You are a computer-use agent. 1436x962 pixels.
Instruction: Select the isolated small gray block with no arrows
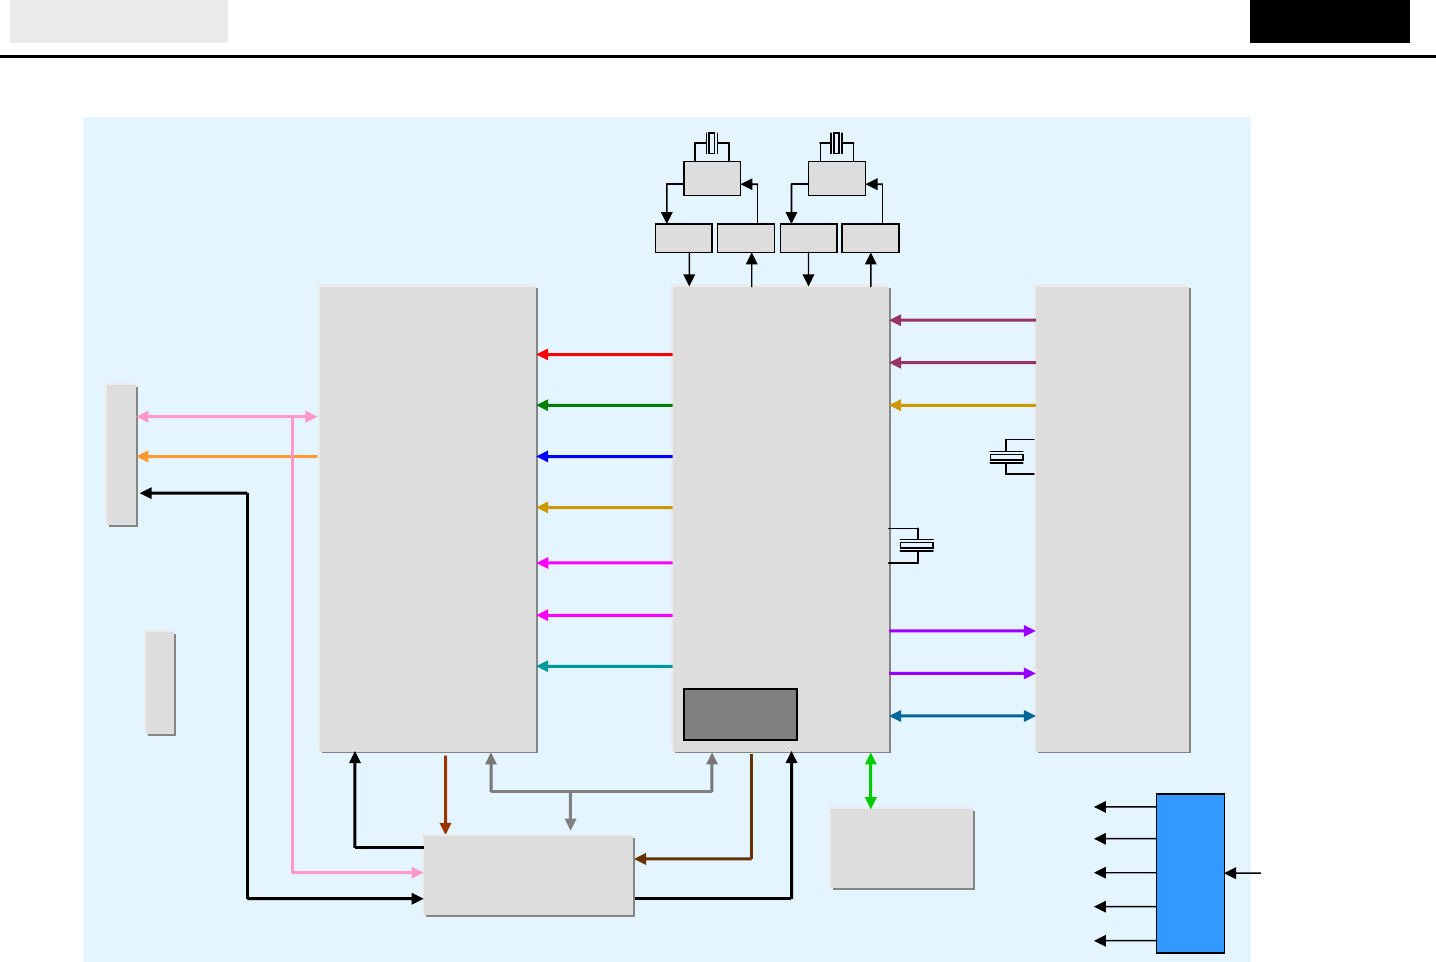pyautogui.click(x=160, y=682)
